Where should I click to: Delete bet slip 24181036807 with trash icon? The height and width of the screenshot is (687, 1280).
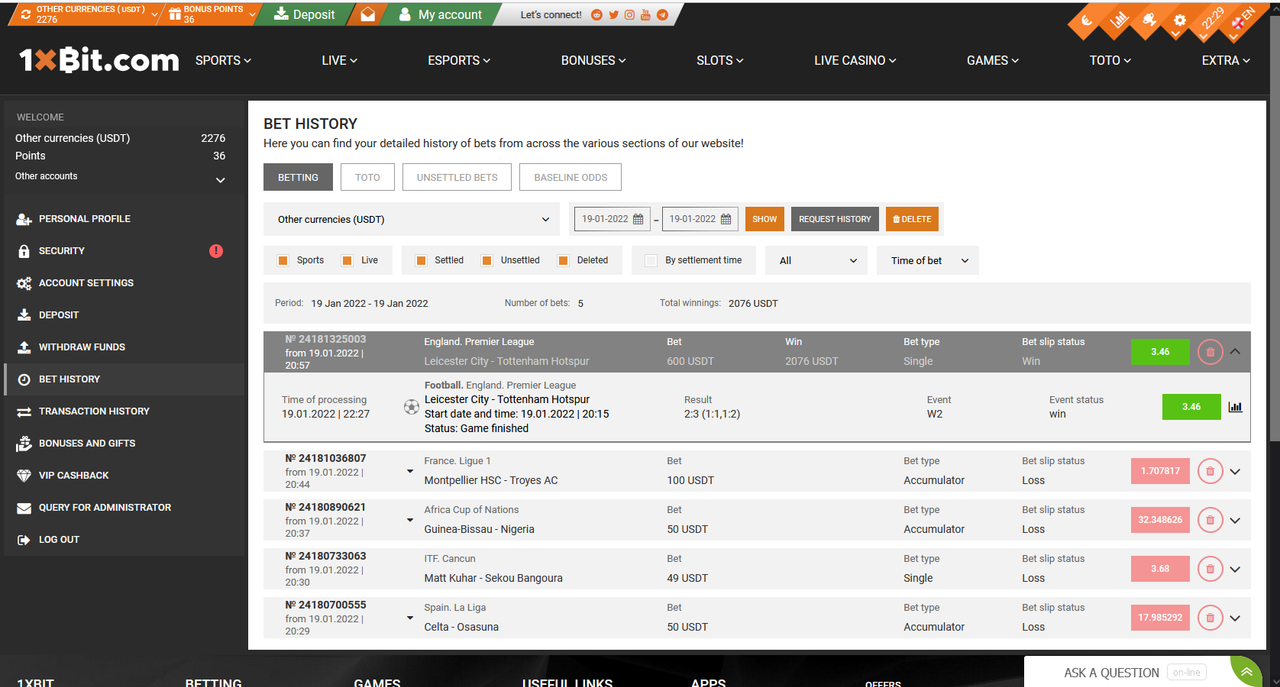1210,471
